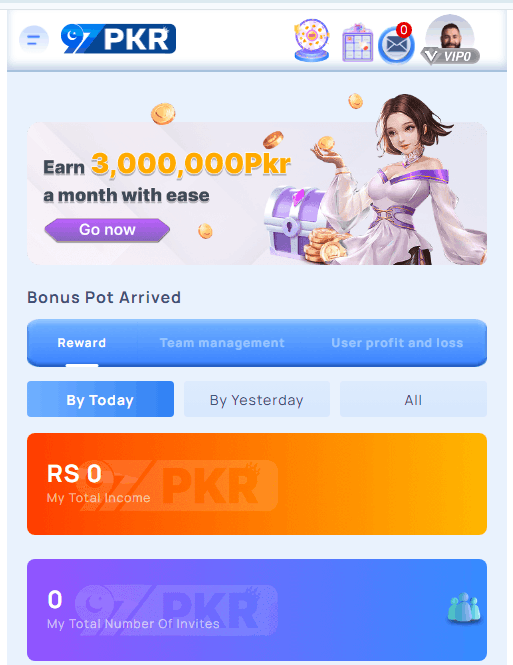513x665 pixels.
Task: Select the By Yesterday filter
Action: click(x=256, y=399)
